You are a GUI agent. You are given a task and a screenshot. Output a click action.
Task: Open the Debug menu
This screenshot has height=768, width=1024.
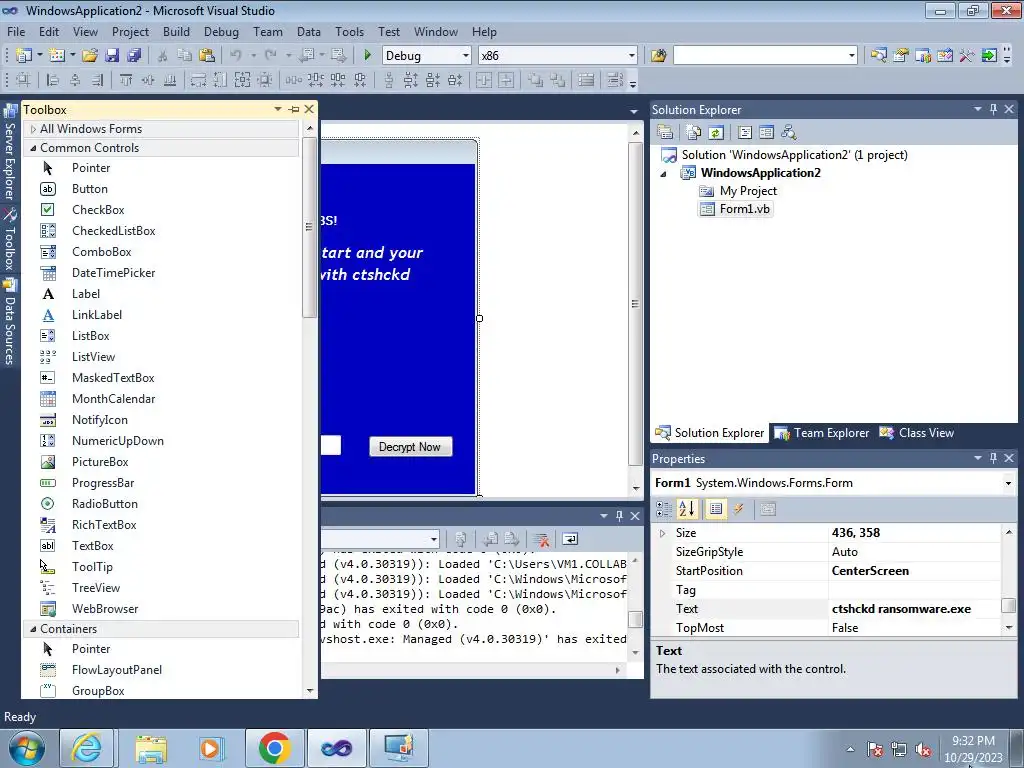pos(221,31)
